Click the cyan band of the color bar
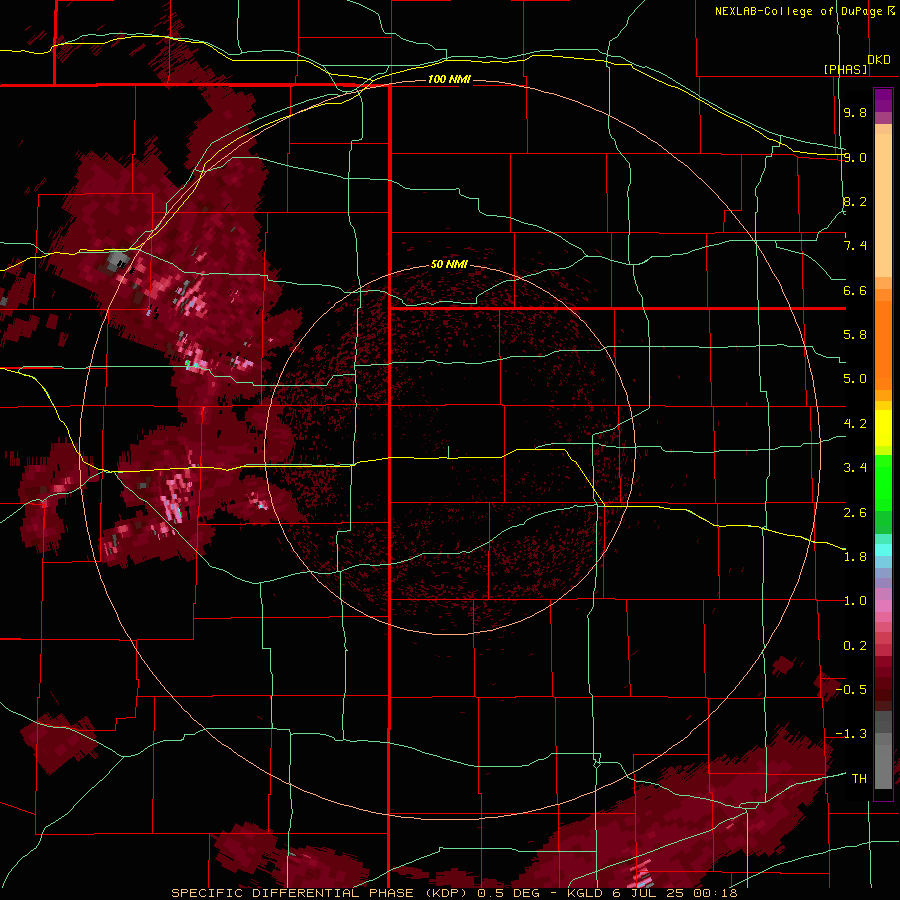The width and height of the screenshot is (900, 900). [x=883, y=550]
